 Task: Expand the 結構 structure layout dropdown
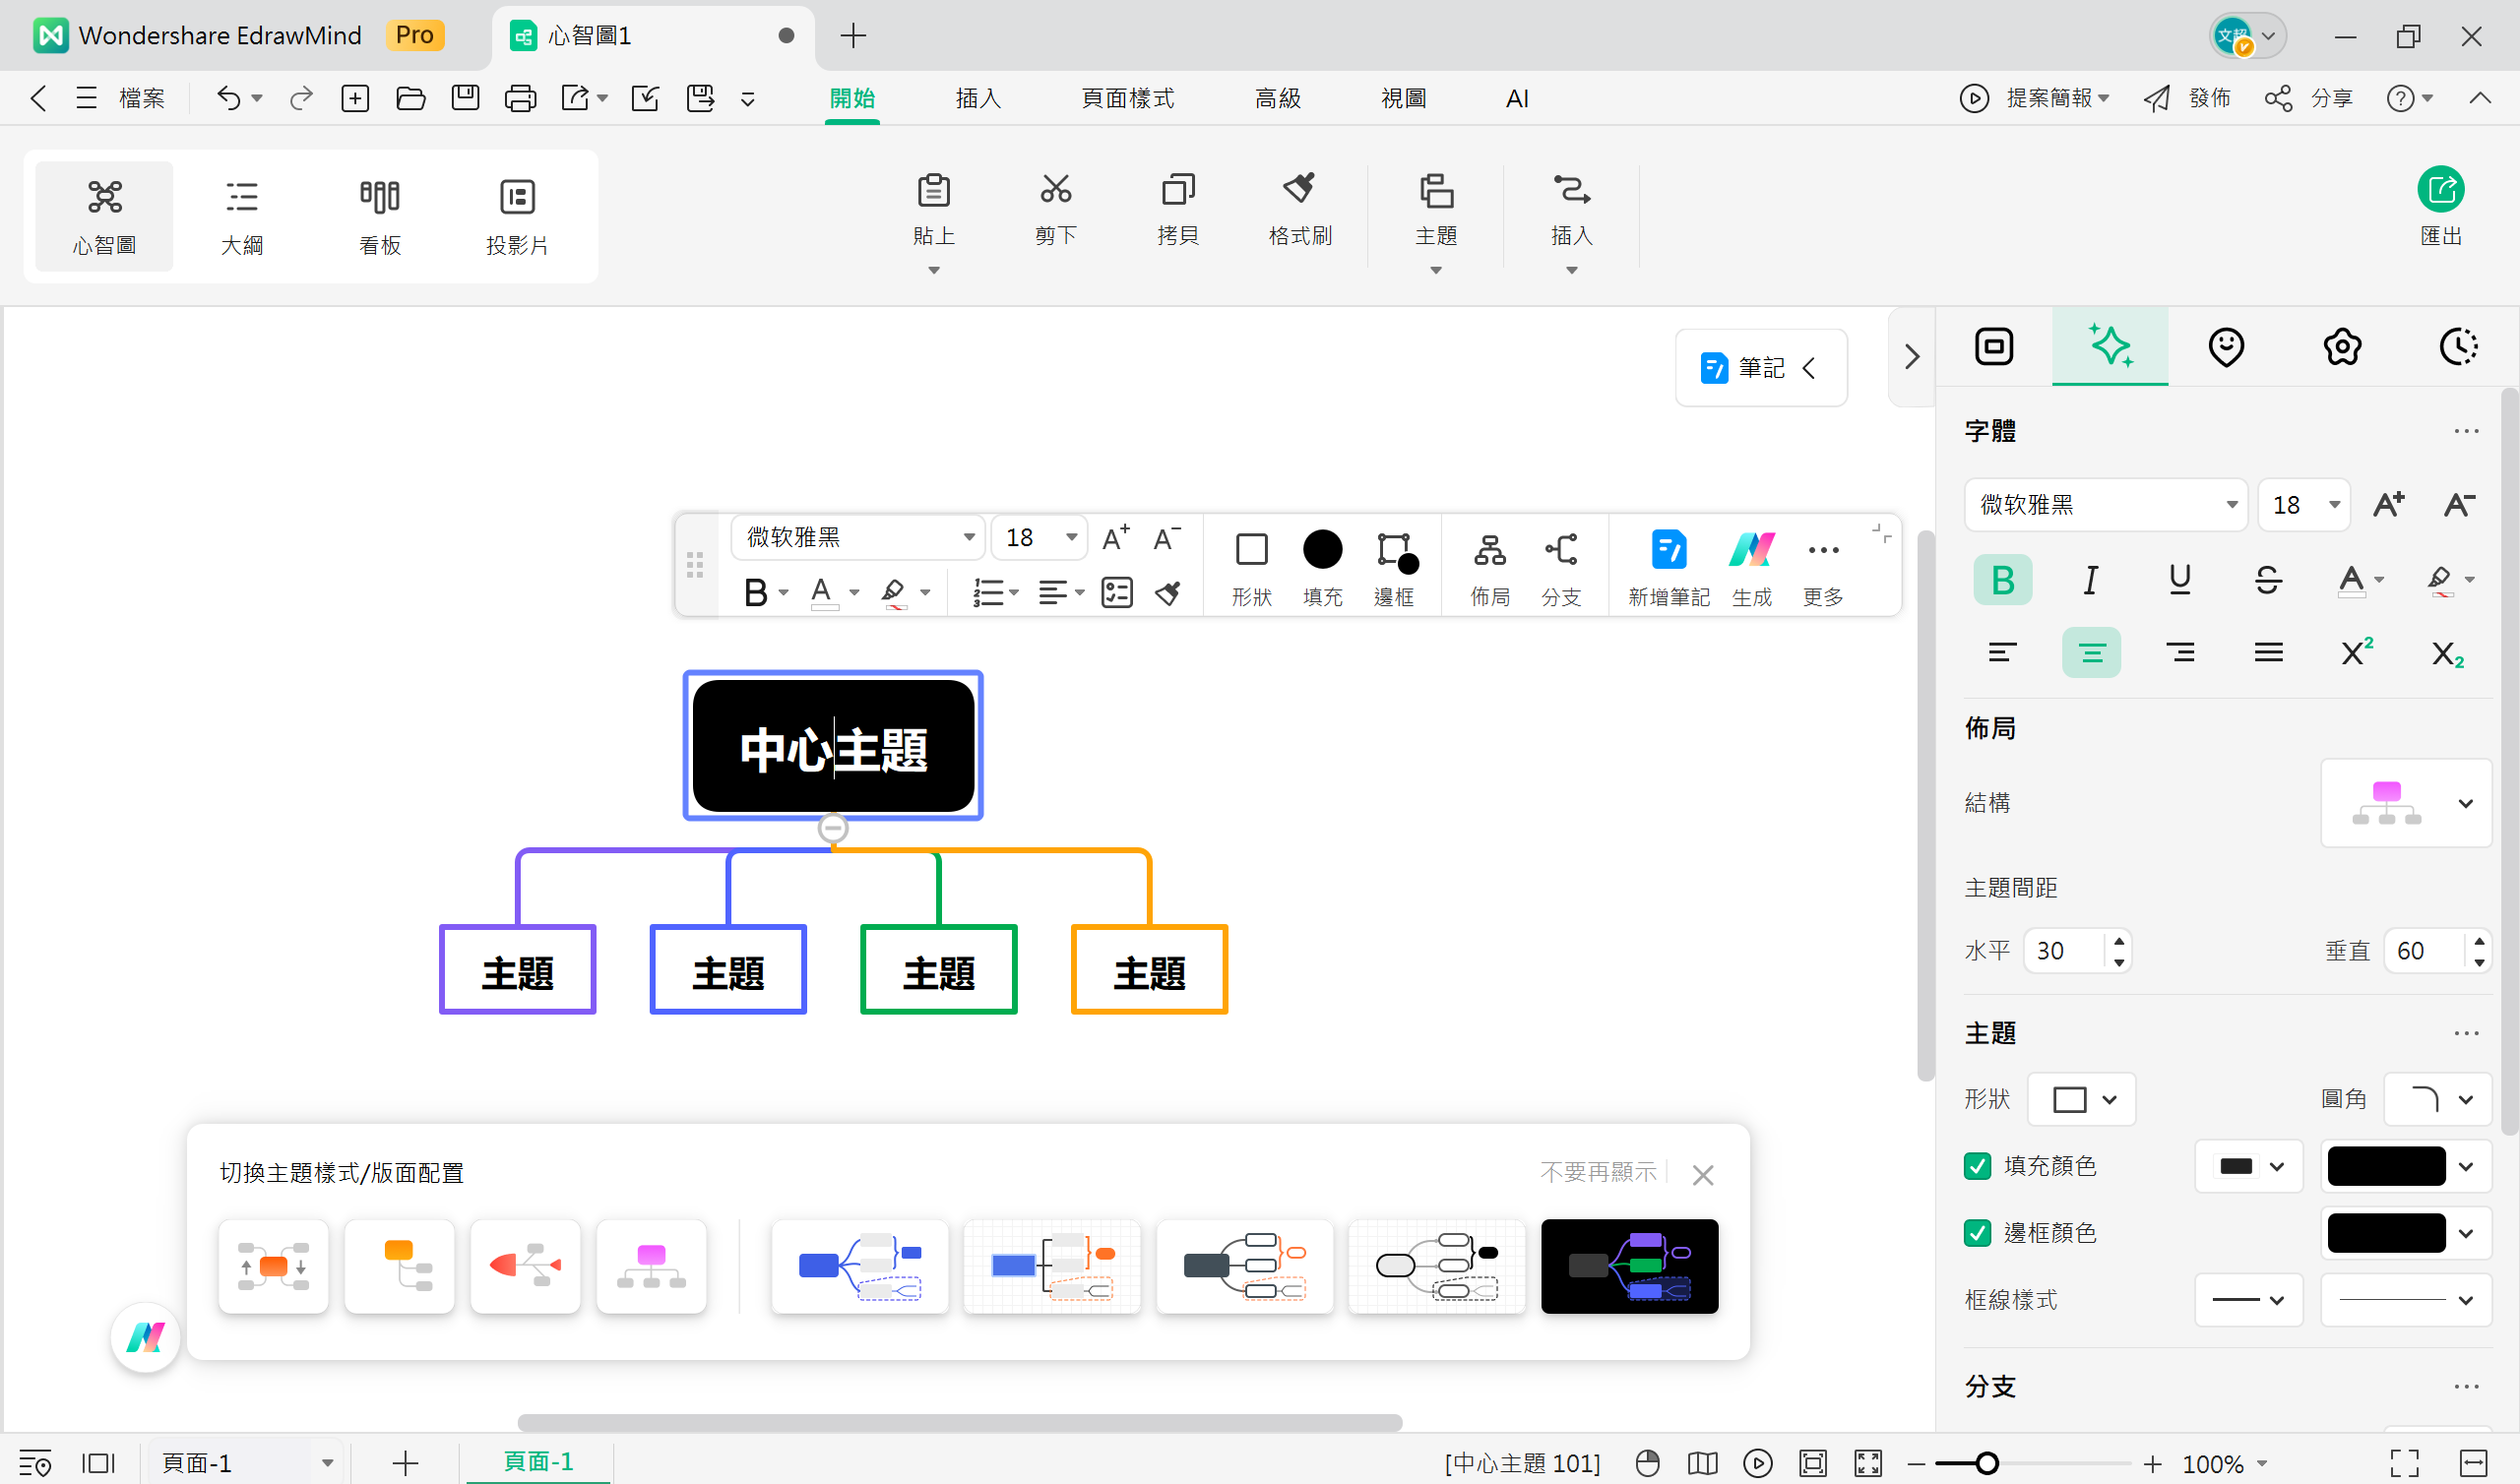2406,803
